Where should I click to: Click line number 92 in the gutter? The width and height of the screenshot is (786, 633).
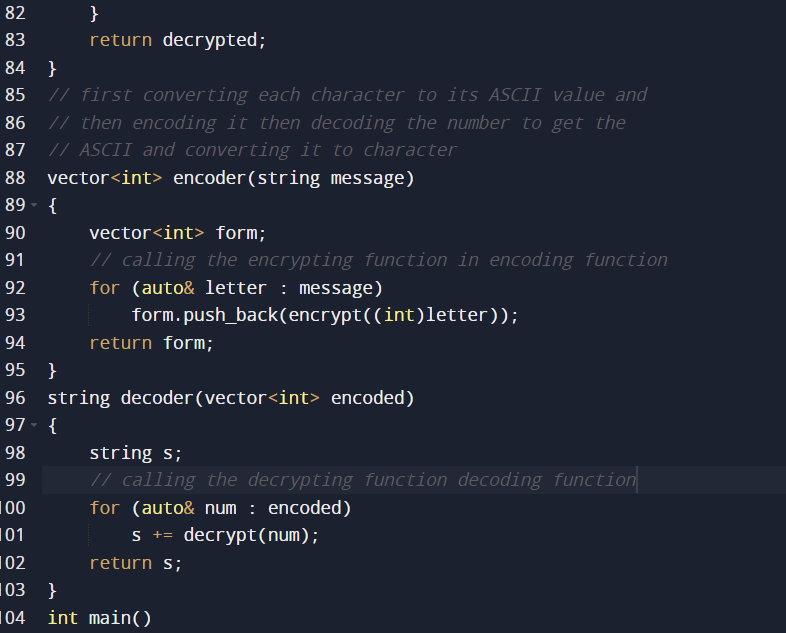coord(15,288)
